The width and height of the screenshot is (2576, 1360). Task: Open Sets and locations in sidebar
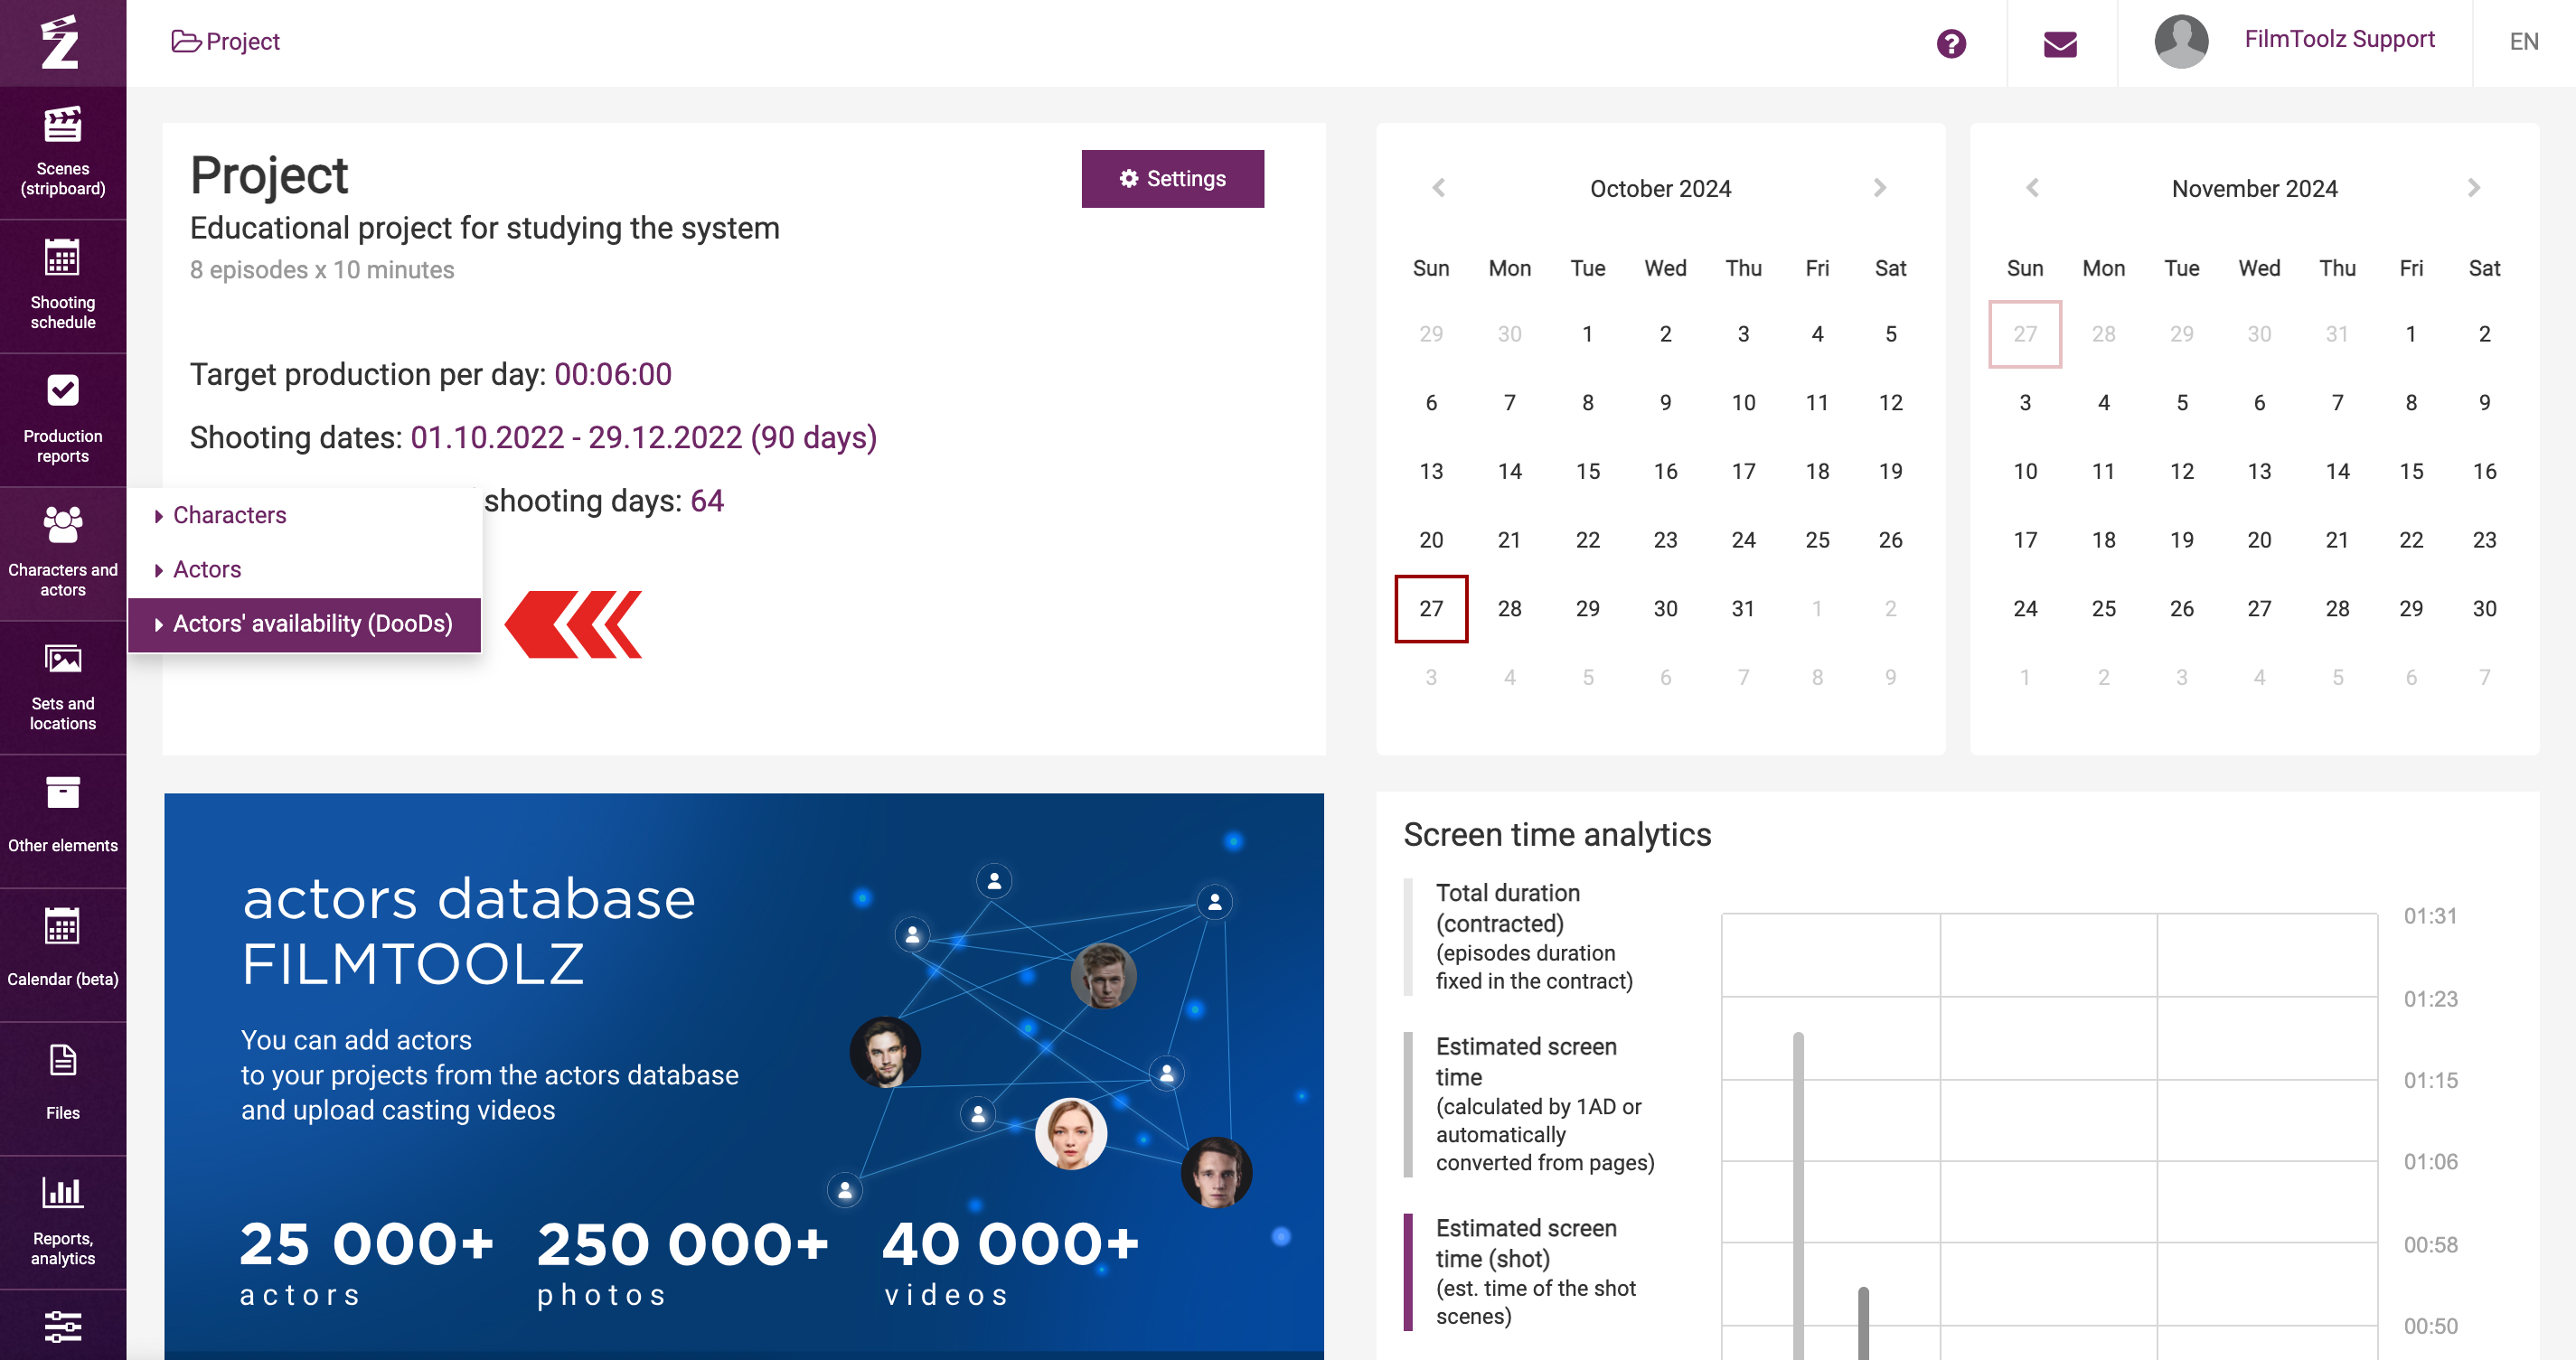63,688
